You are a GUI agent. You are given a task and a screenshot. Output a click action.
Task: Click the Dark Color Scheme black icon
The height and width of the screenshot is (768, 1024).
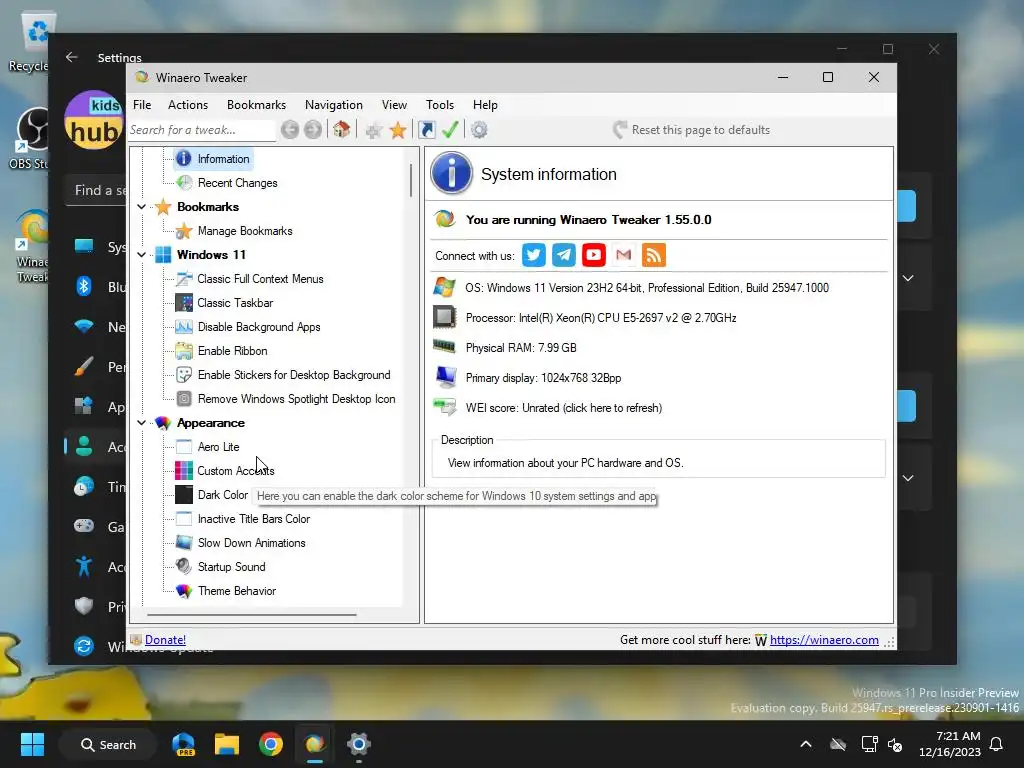pos(184,495)
